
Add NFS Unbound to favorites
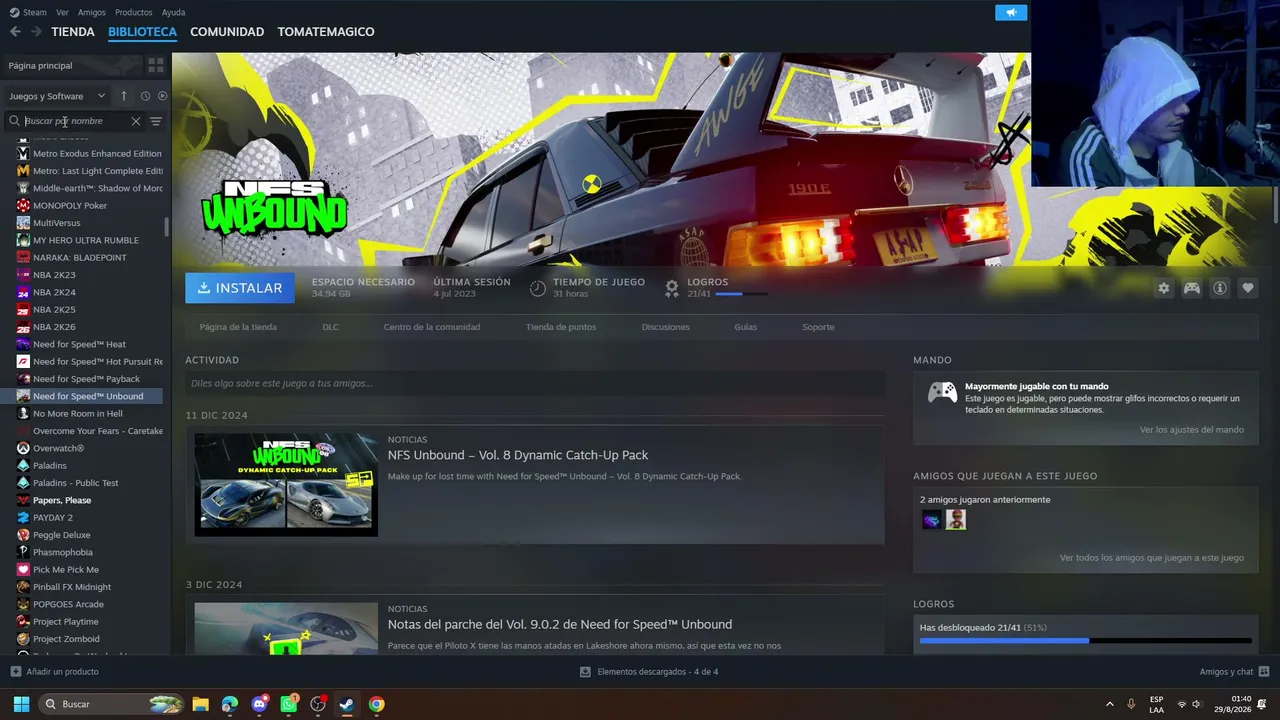pos(1248,288)
